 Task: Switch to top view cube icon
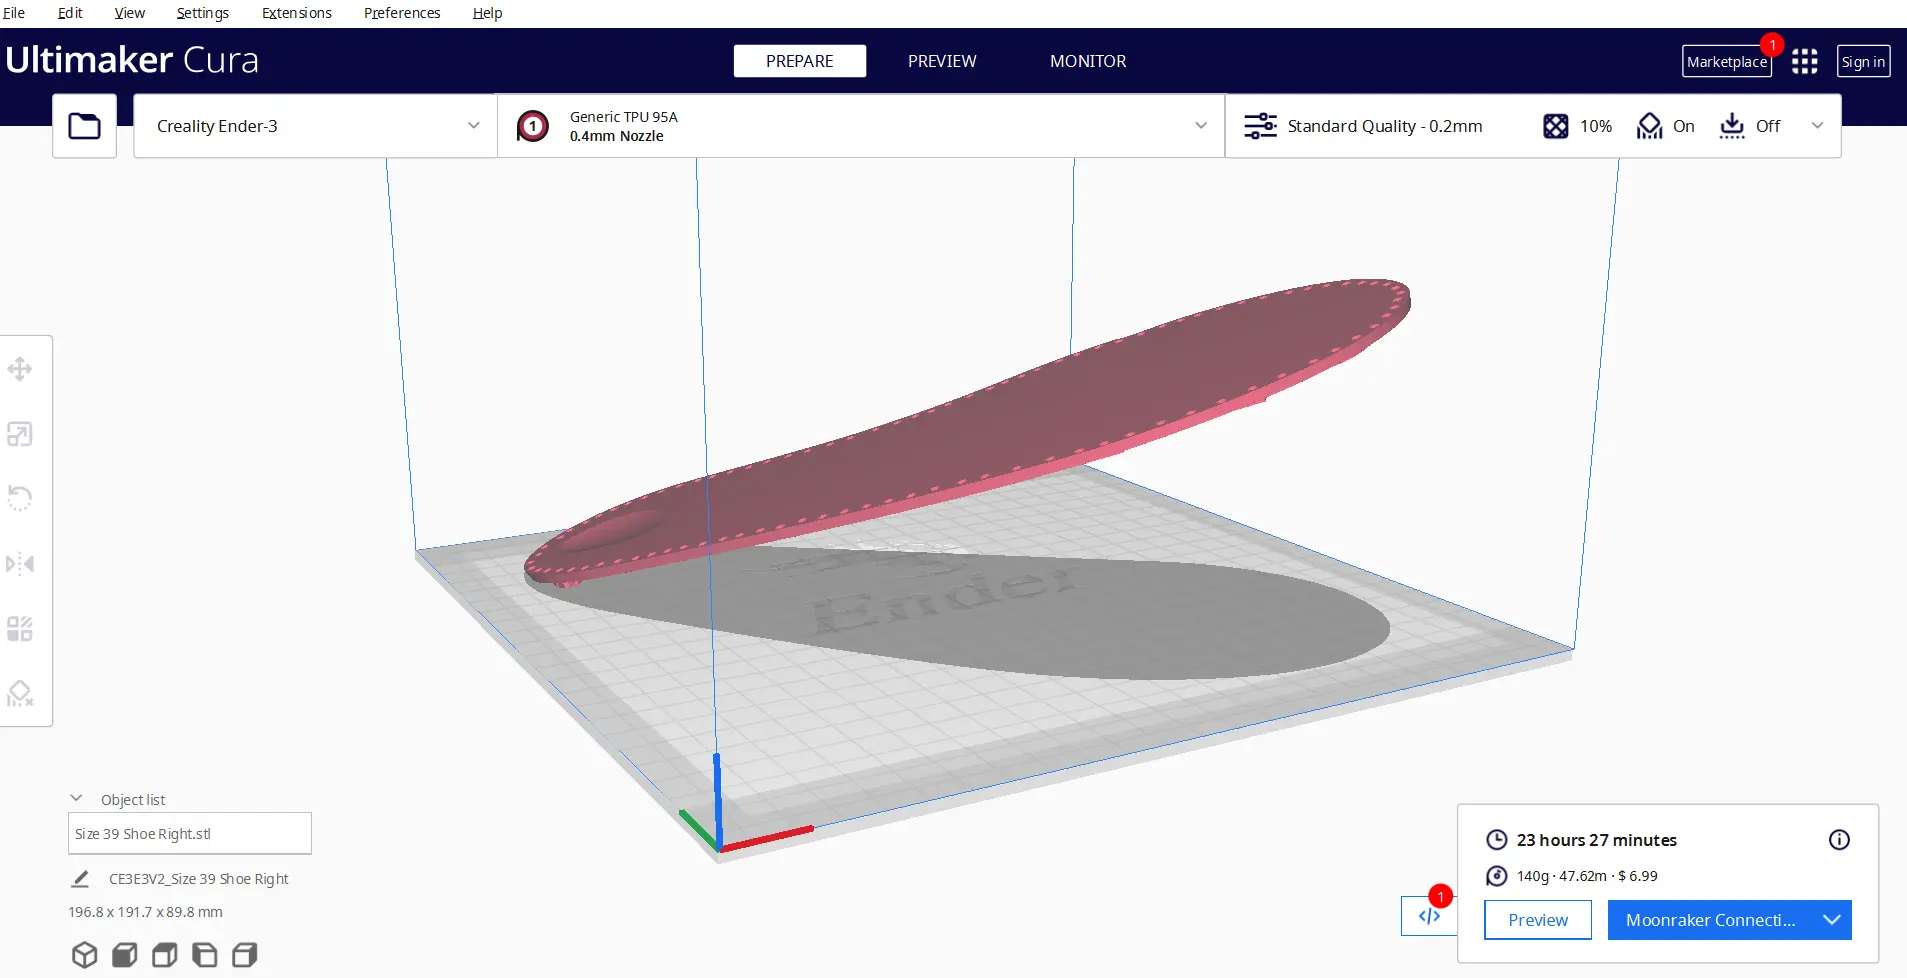pyautogui.click(x=165, y=955)
